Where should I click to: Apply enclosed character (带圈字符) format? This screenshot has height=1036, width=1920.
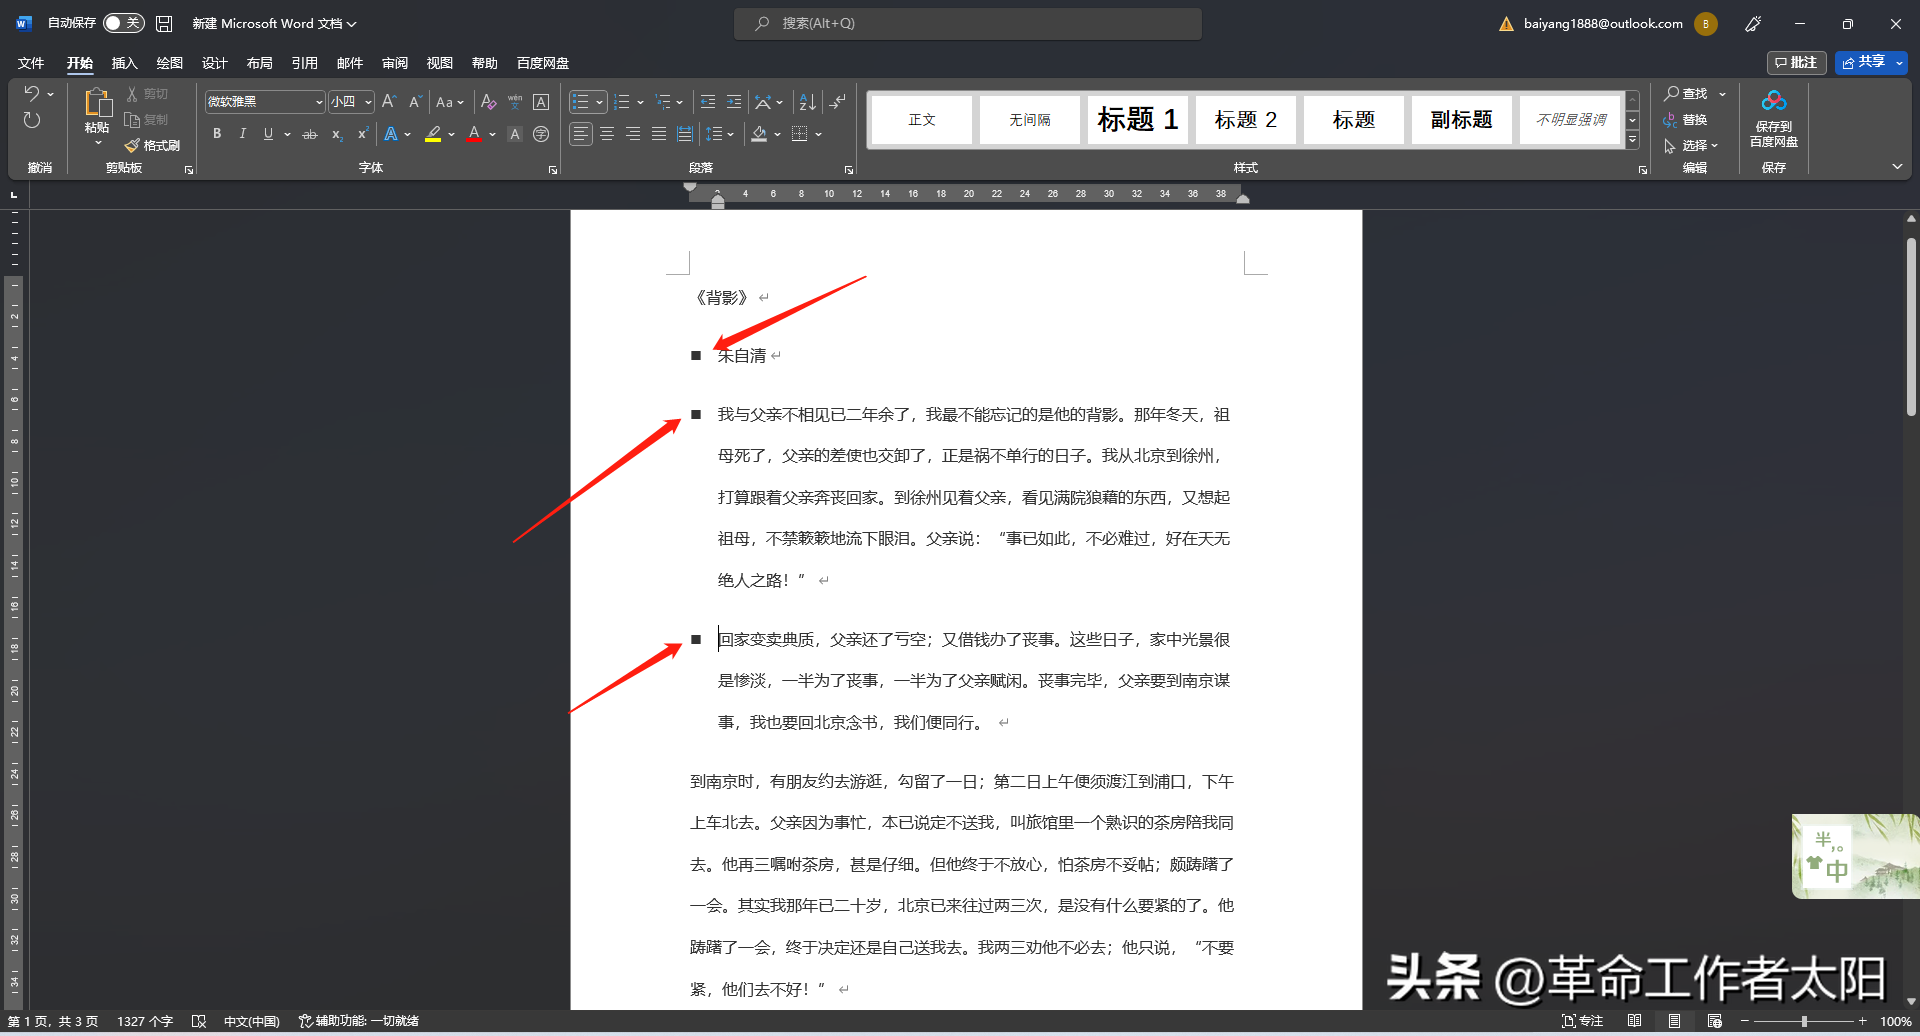tap(541, 134)
